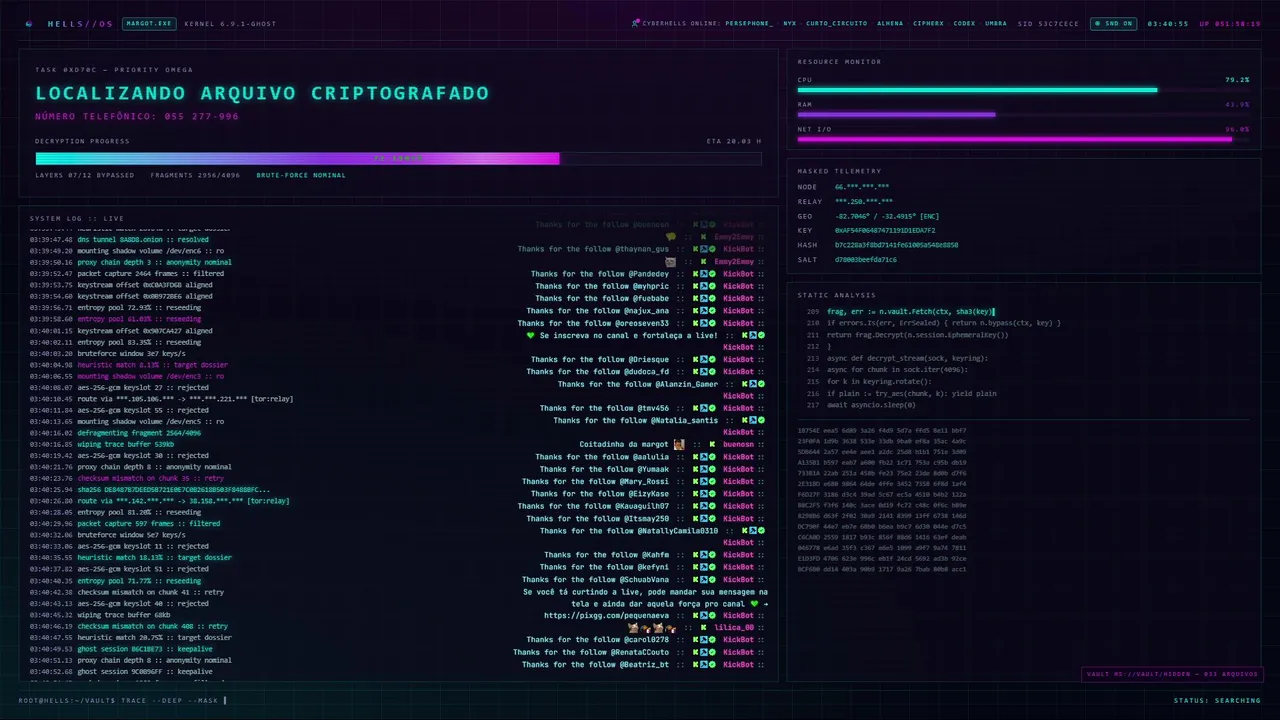
Task: Click the 'ETA 20.03 H' readout
Action: (734, 141)
